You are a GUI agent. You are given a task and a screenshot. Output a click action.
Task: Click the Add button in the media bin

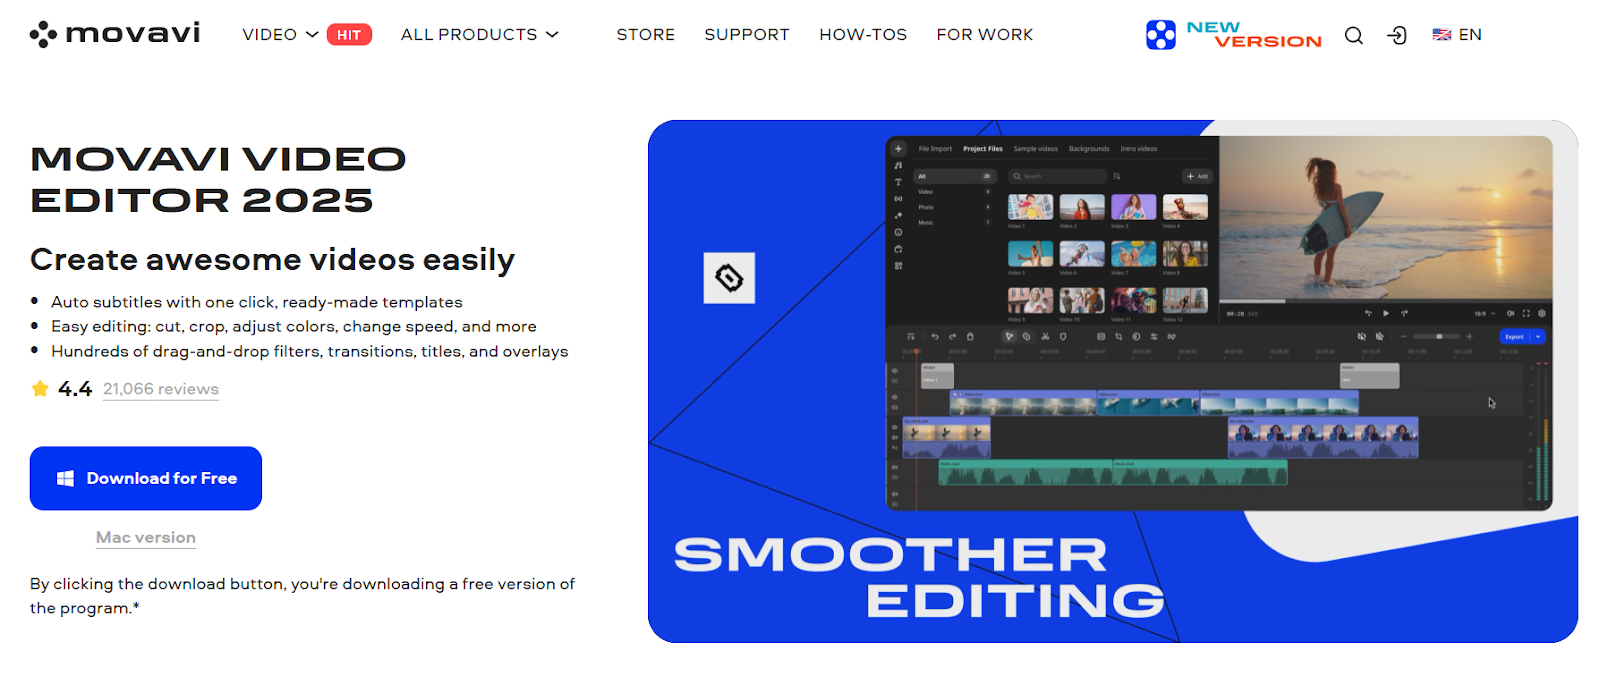[1197, 176]
